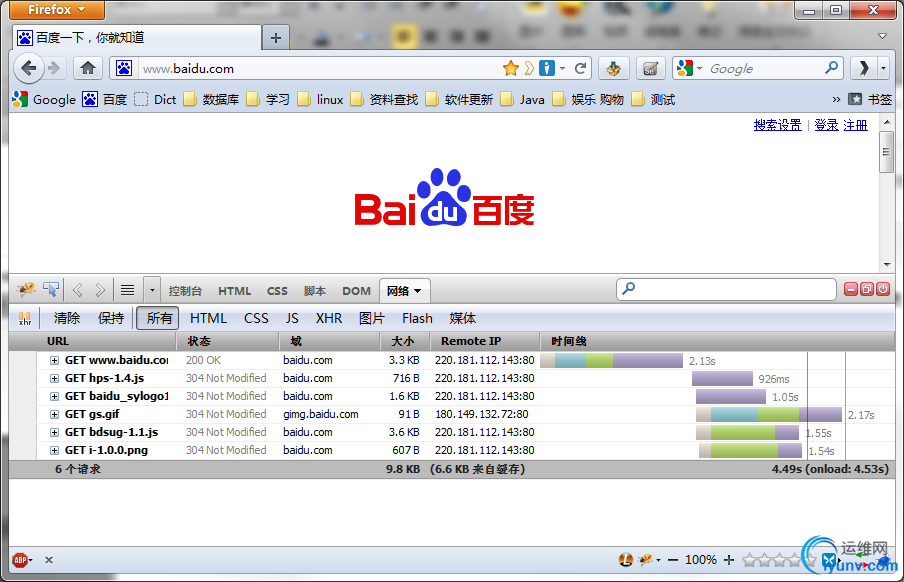Zoom in with the plus icon

click(729, 560)
